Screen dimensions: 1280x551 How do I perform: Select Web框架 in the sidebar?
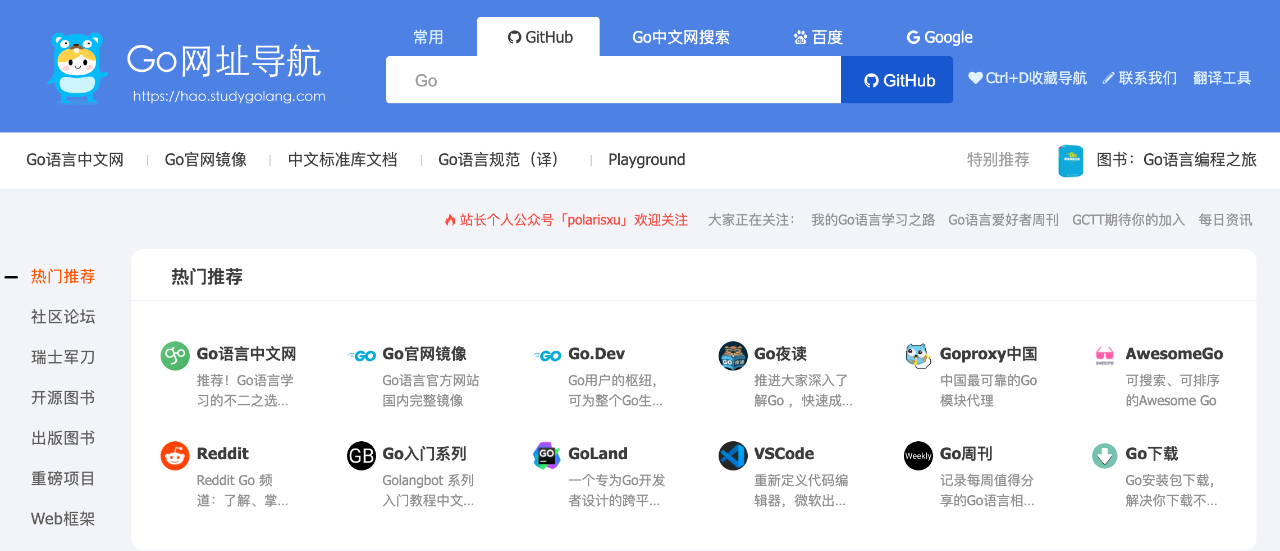point(63,519)
